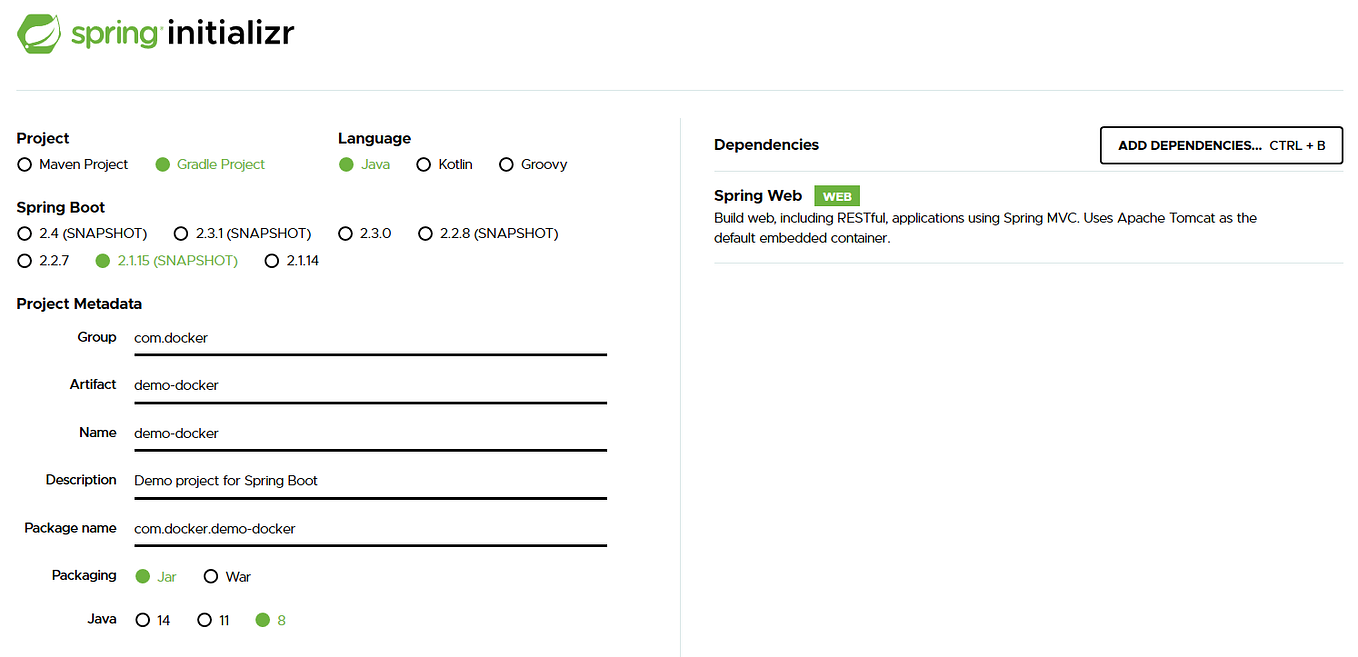Click the Group input field
1358x657 pixels.
370,338
